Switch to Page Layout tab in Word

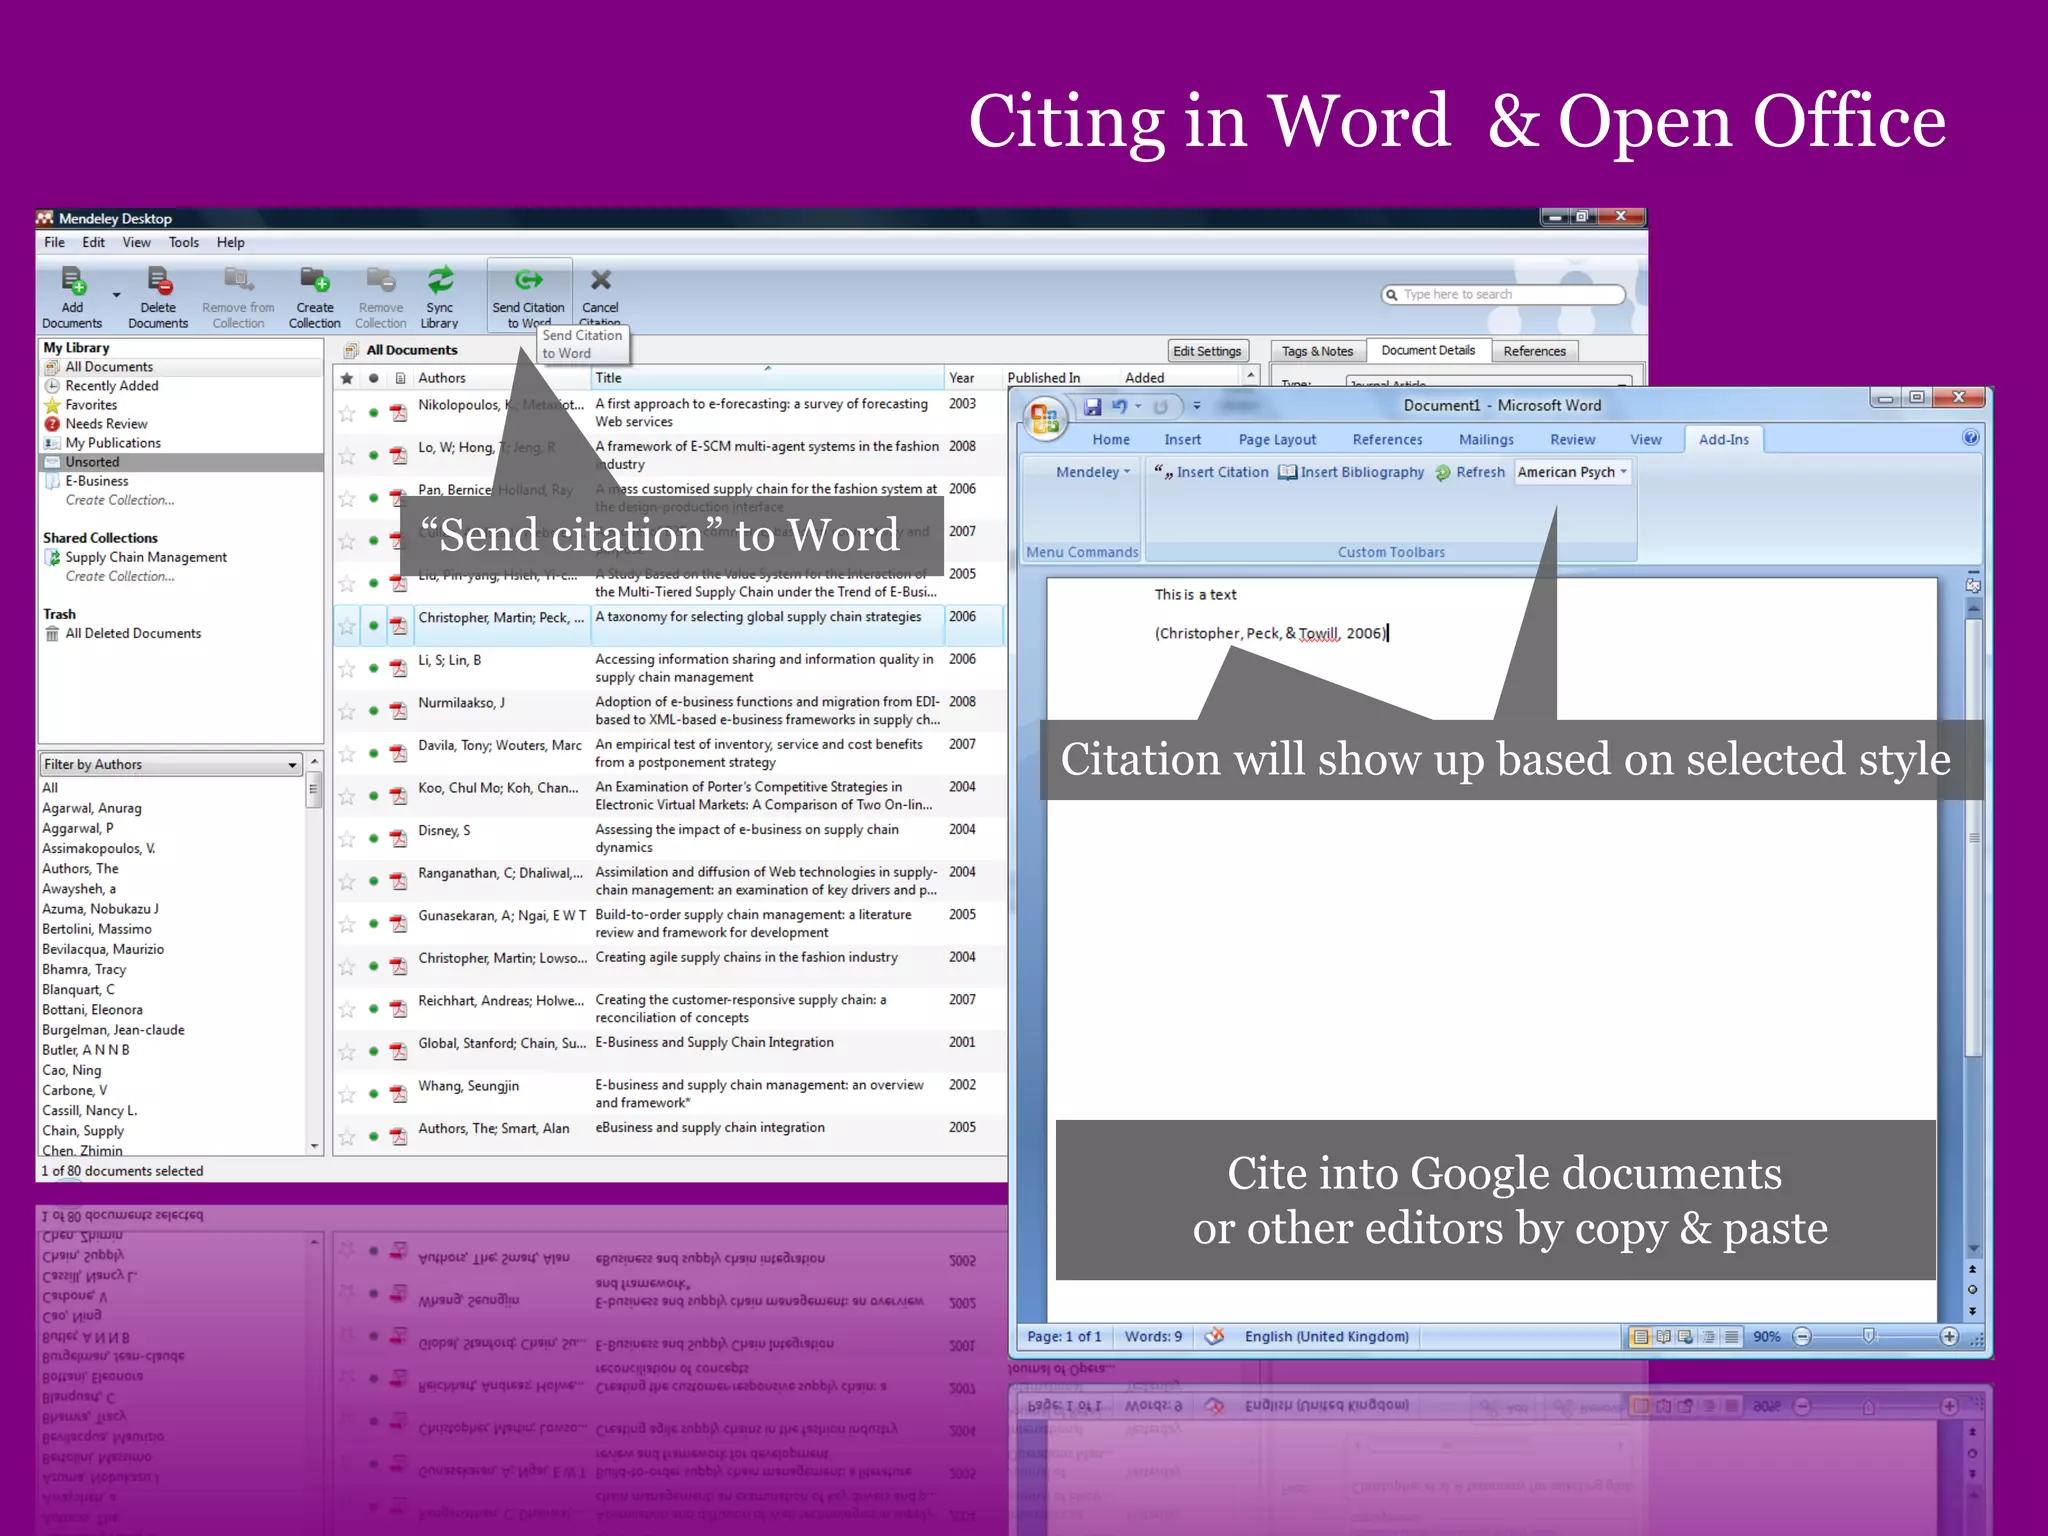[1277, 439]
